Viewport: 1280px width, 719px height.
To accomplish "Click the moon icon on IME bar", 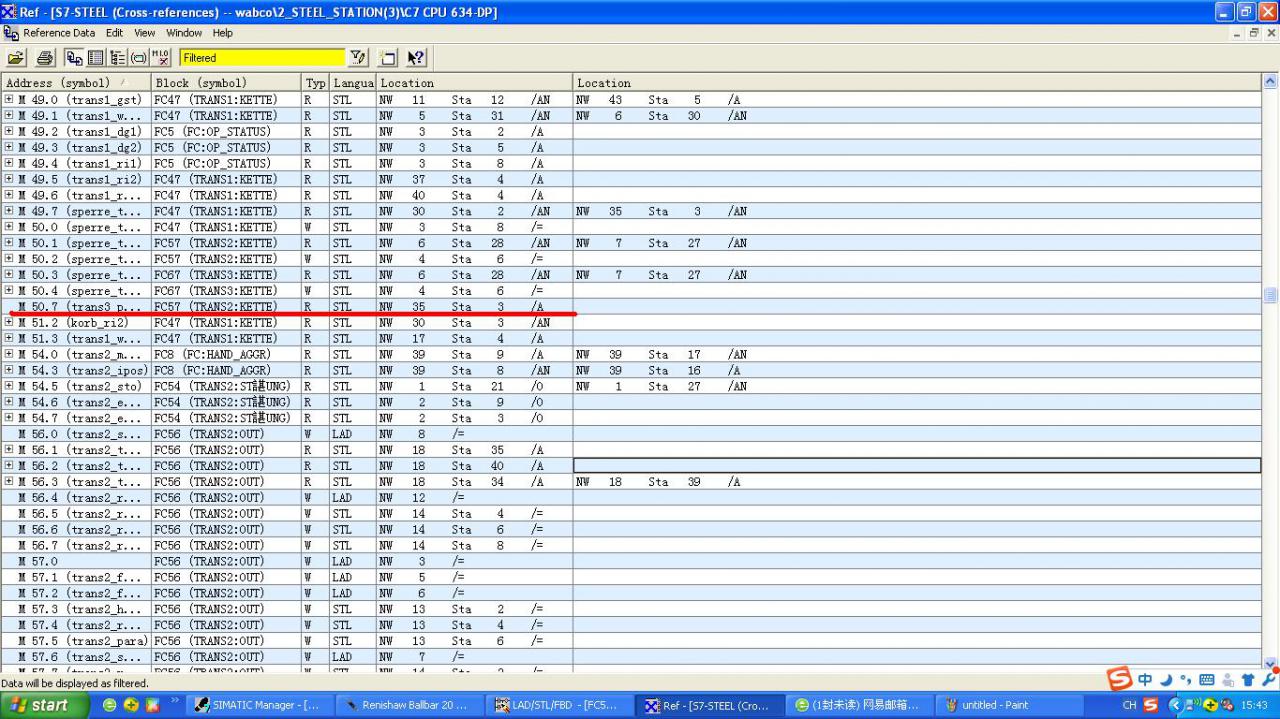I will [x=1168, y=680].
